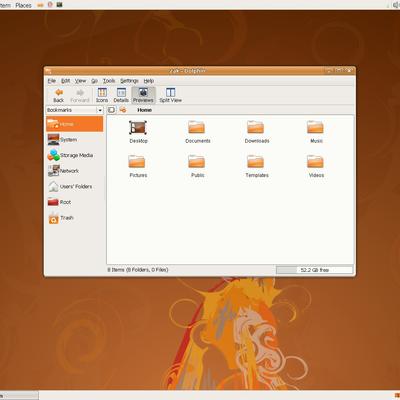Open the Places menu in the top panel
Image resolution: width=400 pixels, height=400 pixels.
(x=23, y=5)
